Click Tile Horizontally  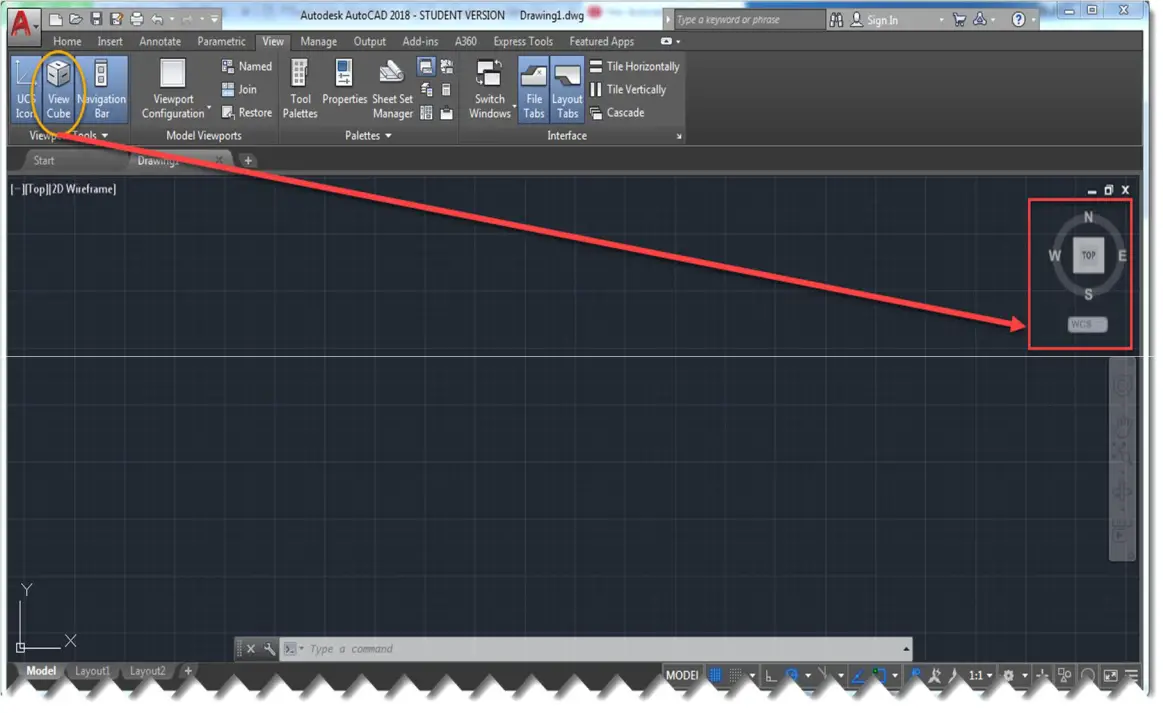[634, 67]
